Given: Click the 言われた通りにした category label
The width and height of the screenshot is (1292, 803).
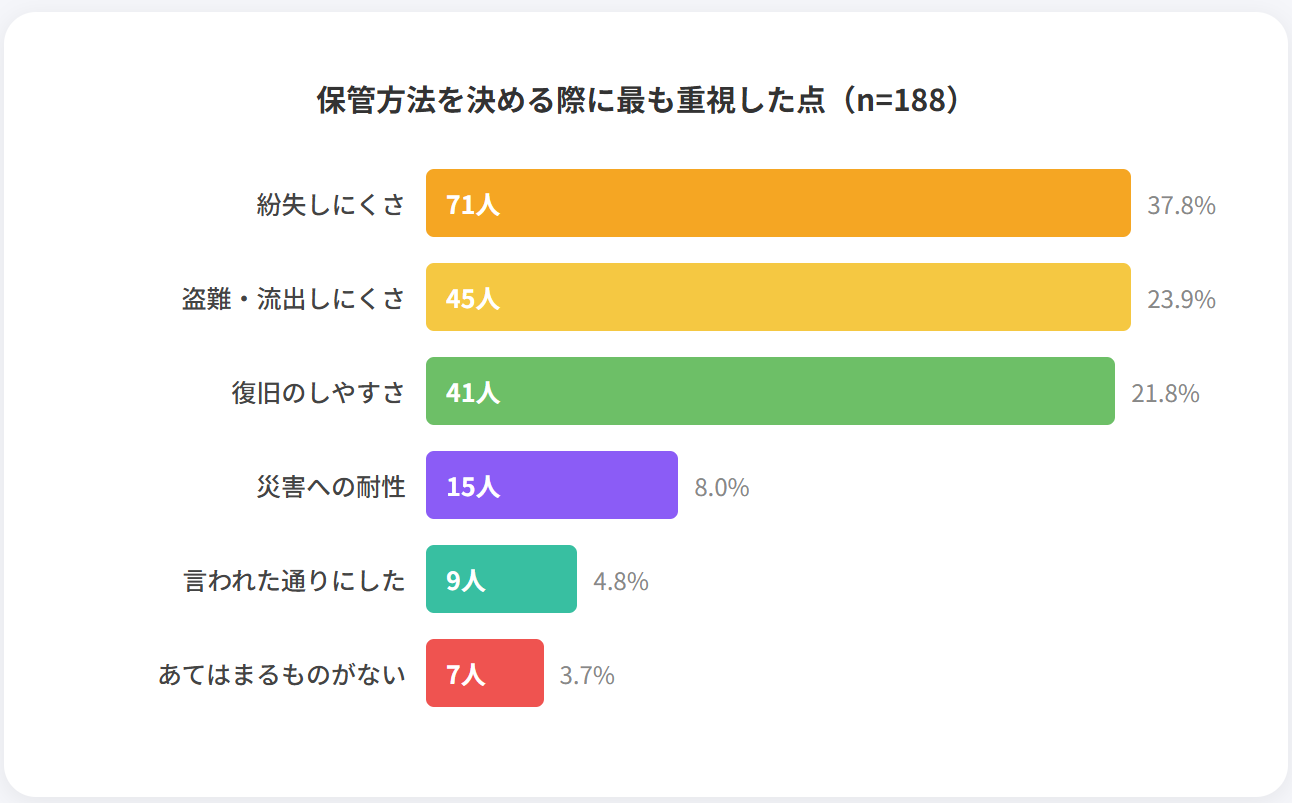Looking at the screenshot, I should (295, 581).
